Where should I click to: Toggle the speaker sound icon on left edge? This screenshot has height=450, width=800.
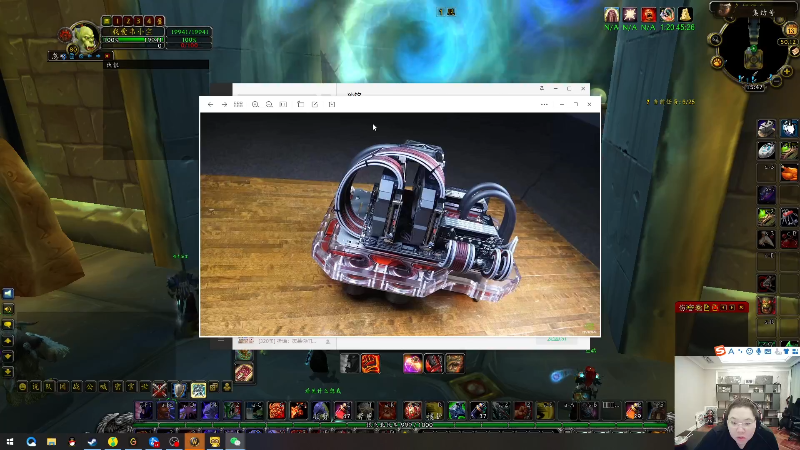8,309
